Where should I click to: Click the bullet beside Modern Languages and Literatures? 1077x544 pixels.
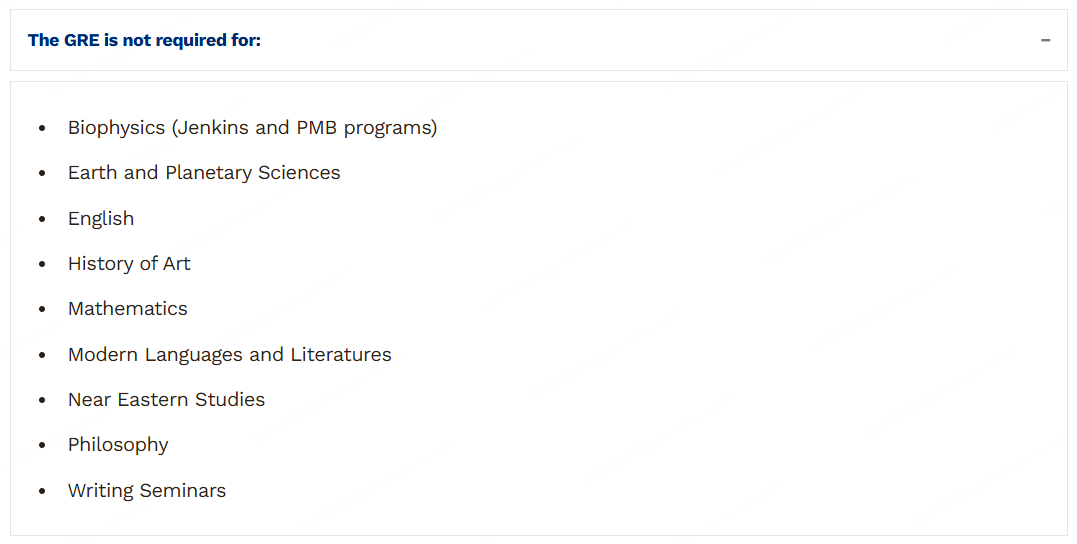42,356
